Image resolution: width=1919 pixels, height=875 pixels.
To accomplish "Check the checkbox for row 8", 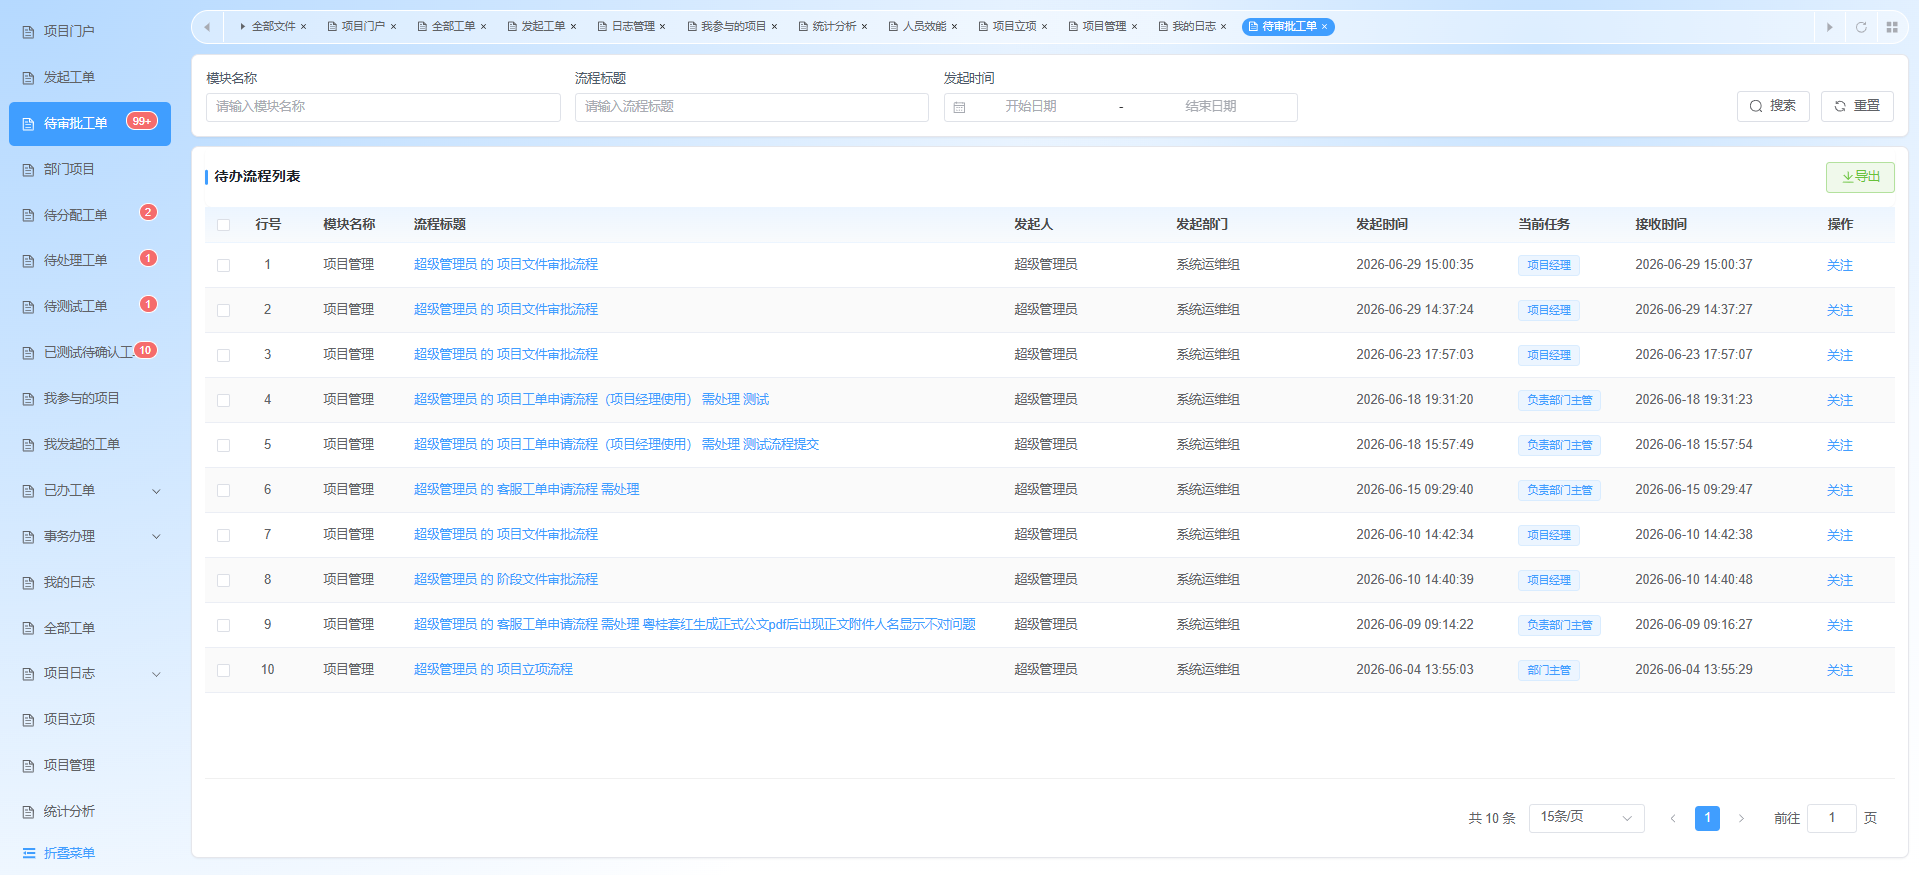I will 223,580.
